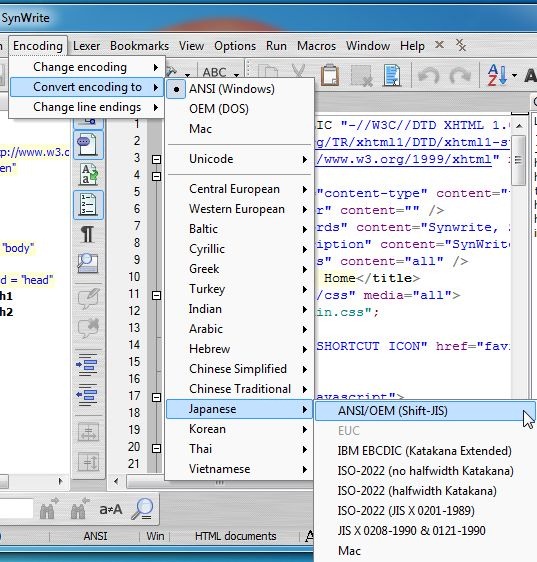Select ANSI/OEM (Shift-JIS) Japanese encoding
This screenshot has height=562, width=537.
click(425, 411)
